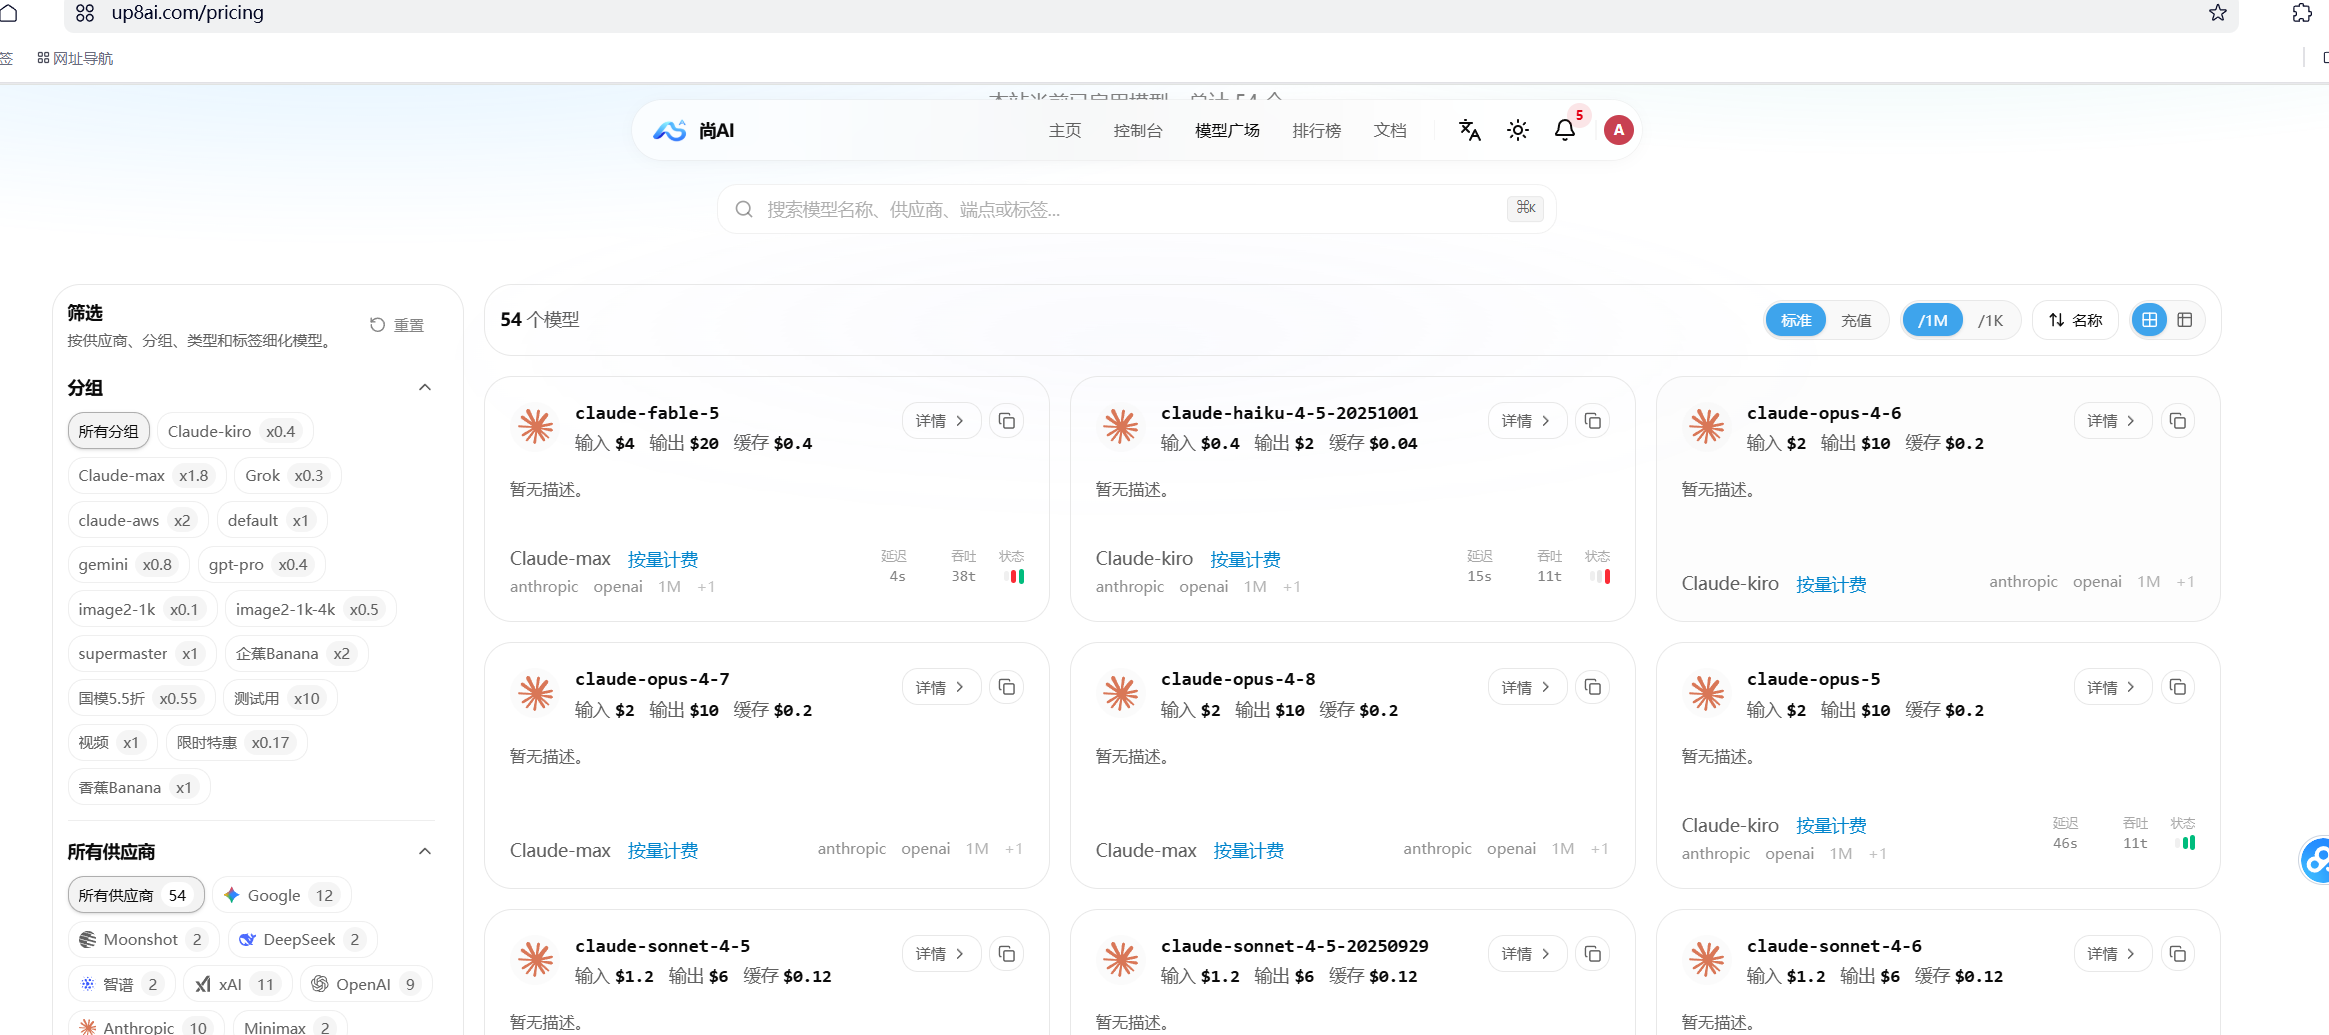The image size is (2329, 1035).
Task: Focus the model search field
Action: click(x=1136, y=209)
